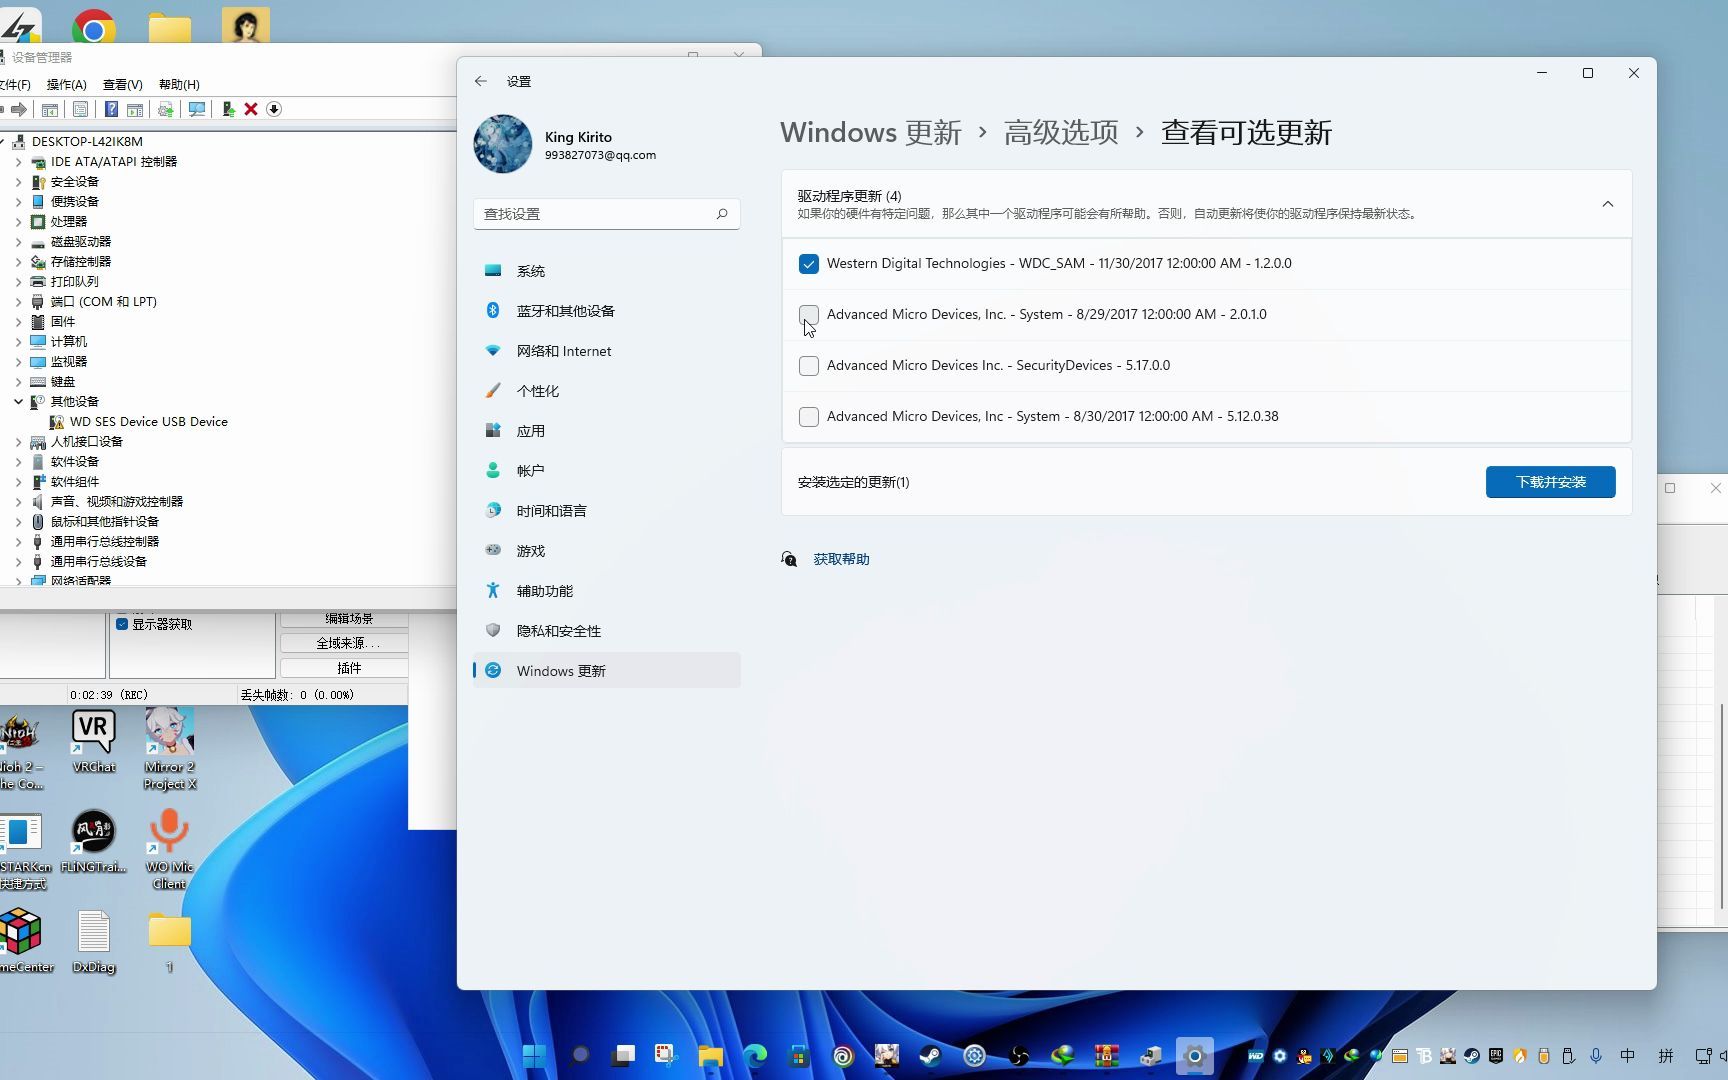Expand 人机接口设备 tree node
This screenshot has height=1080, width=1728.
[x=18, y=441]
